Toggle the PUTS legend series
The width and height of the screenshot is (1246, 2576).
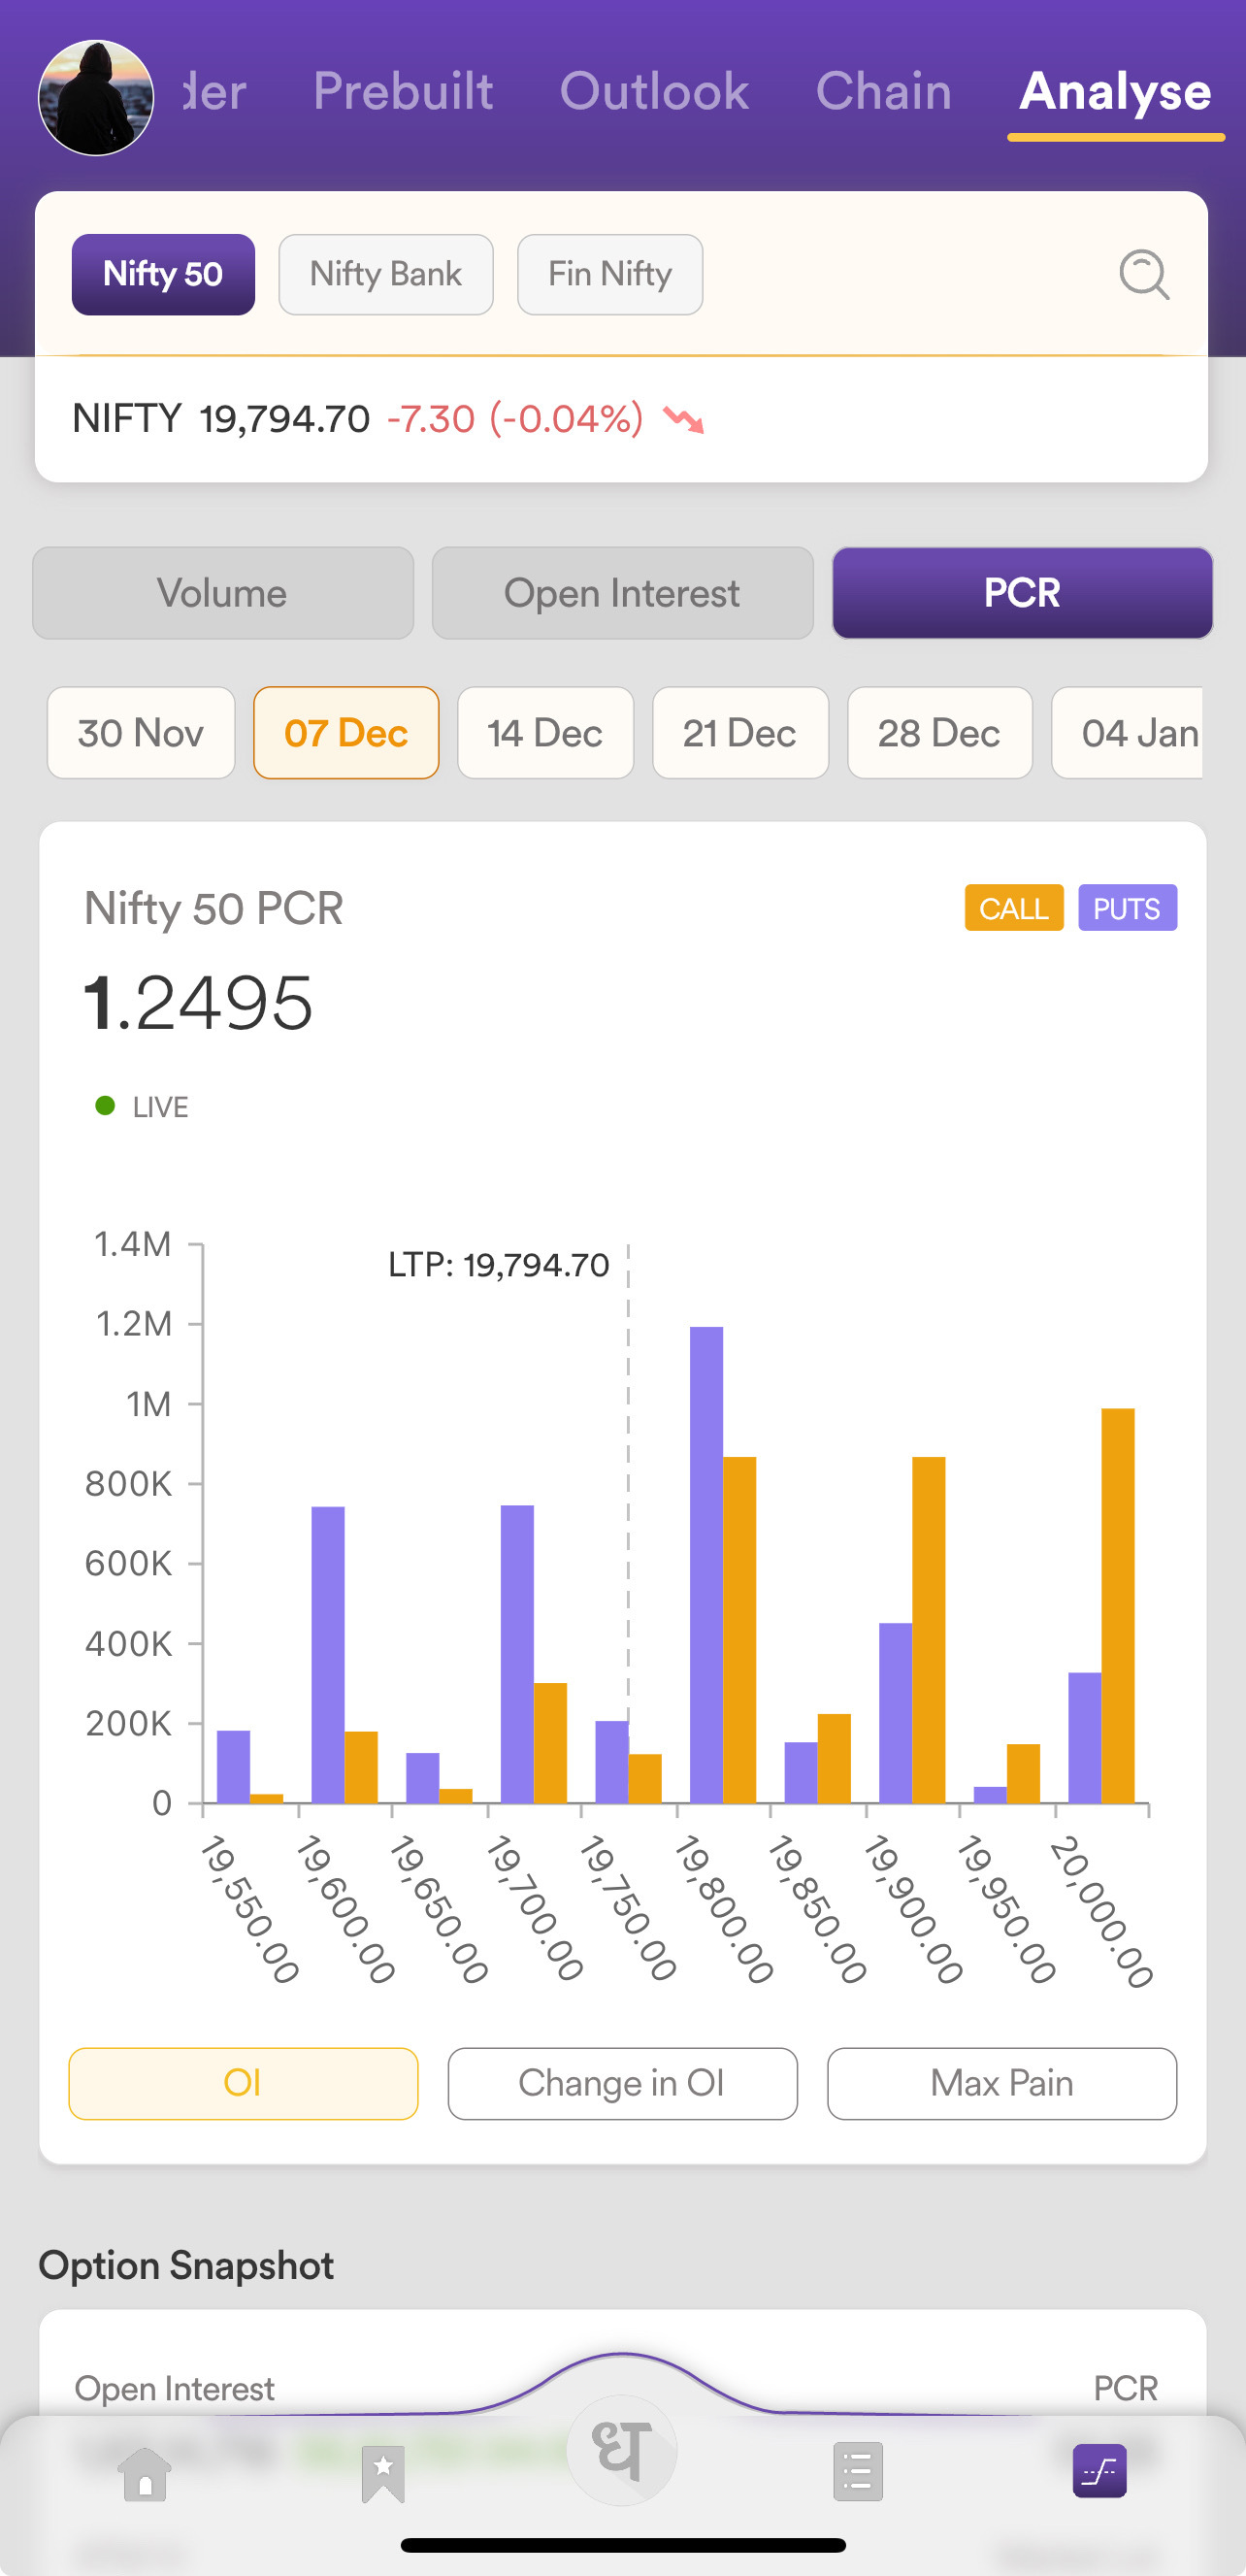point(1127,908)
